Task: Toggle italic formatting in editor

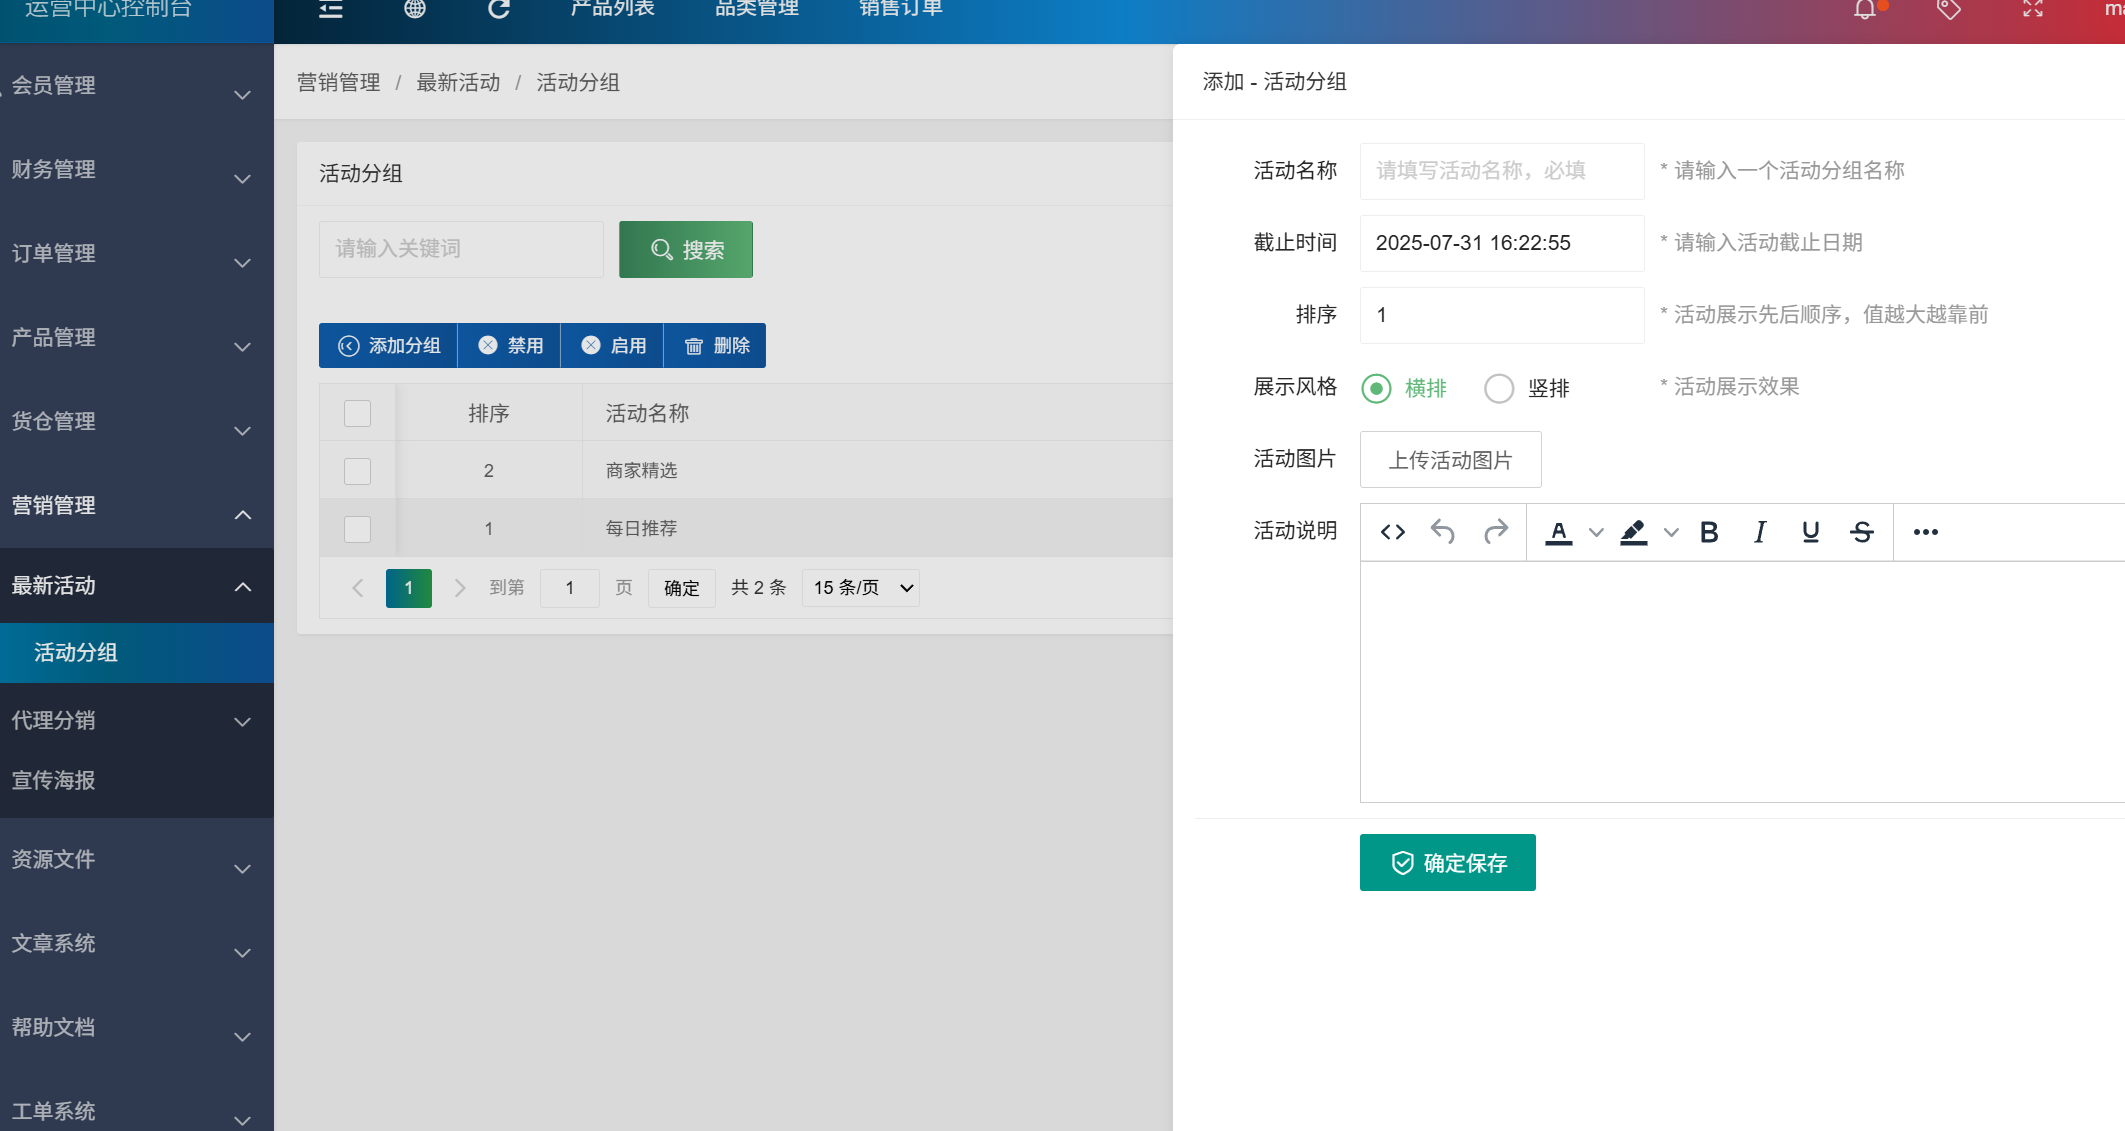Action: click(x=1760, y=532)
